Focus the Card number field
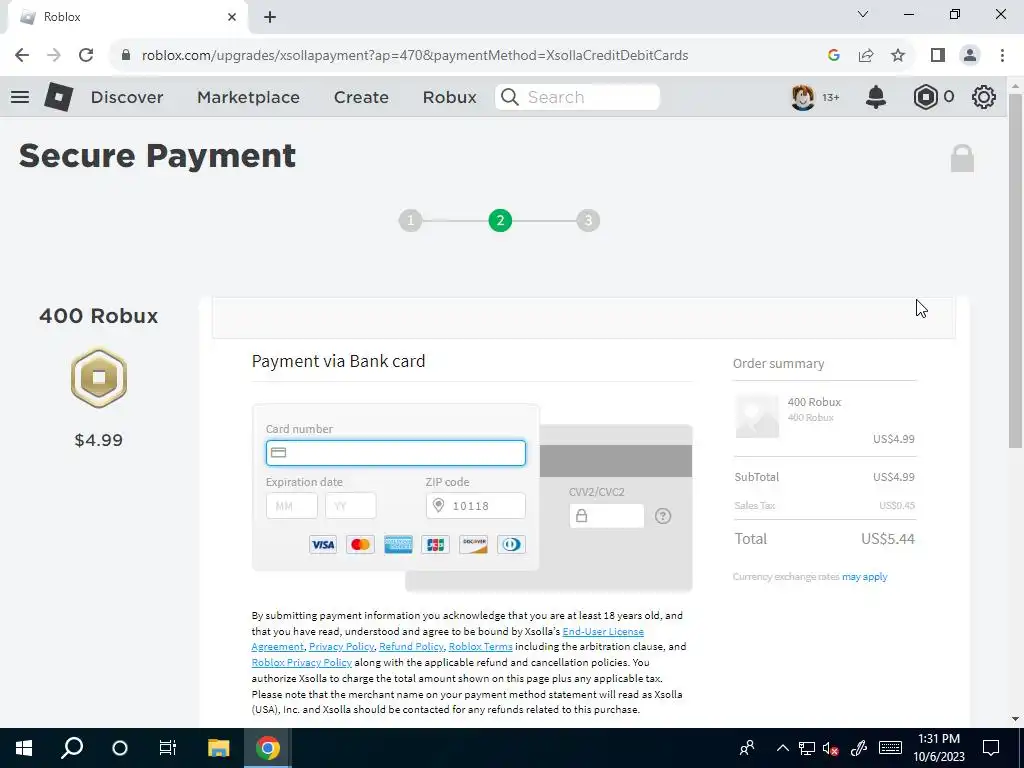Viewport: 1024px width, 768px height. (396, 453)
